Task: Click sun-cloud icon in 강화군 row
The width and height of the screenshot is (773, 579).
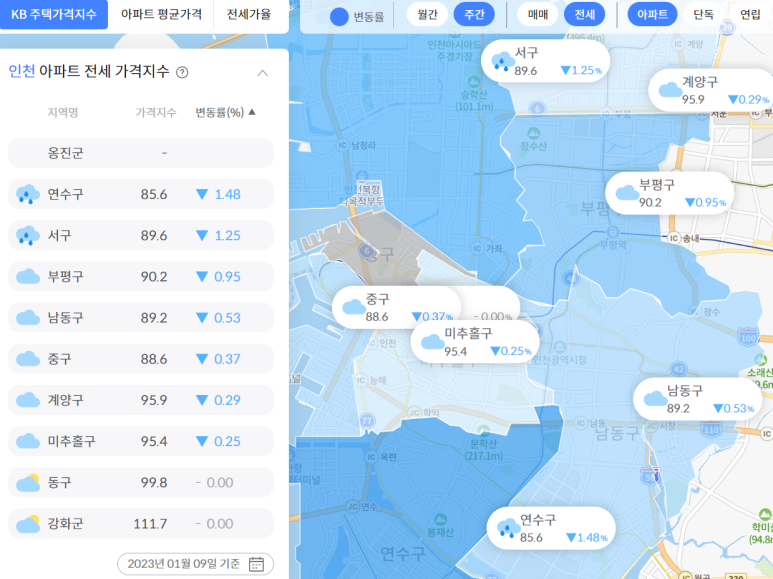Action: (28, 524)
